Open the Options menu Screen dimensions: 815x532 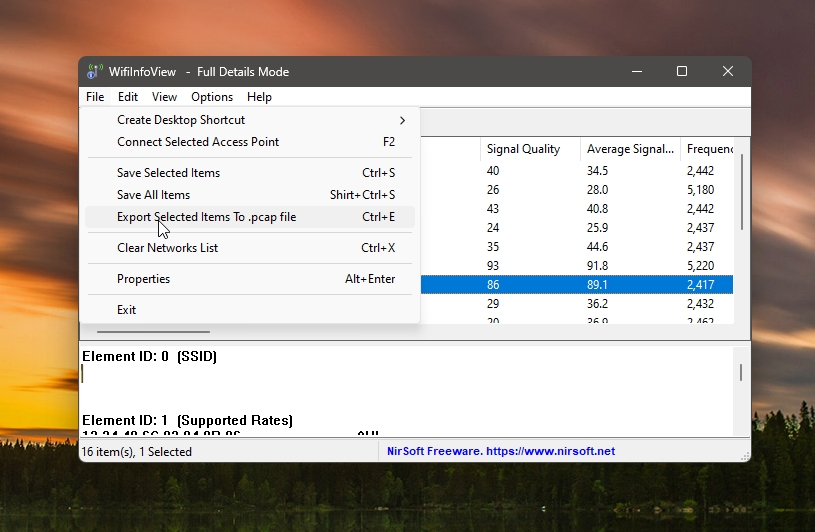click(212, 97)
